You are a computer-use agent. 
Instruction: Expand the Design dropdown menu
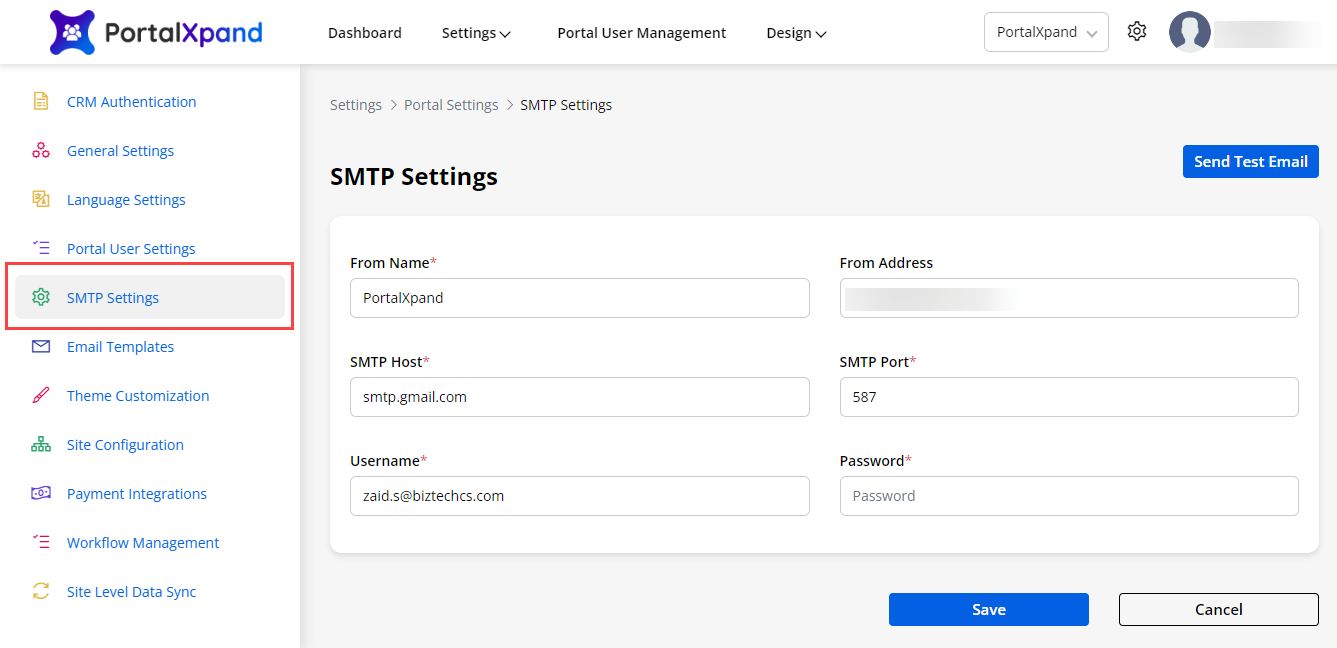[x=796, y=33]
